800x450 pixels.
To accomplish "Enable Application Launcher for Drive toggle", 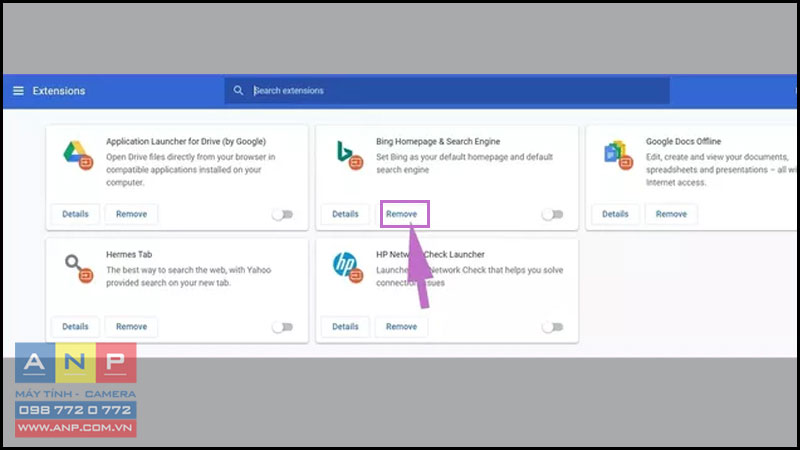I will coord(283,214).
